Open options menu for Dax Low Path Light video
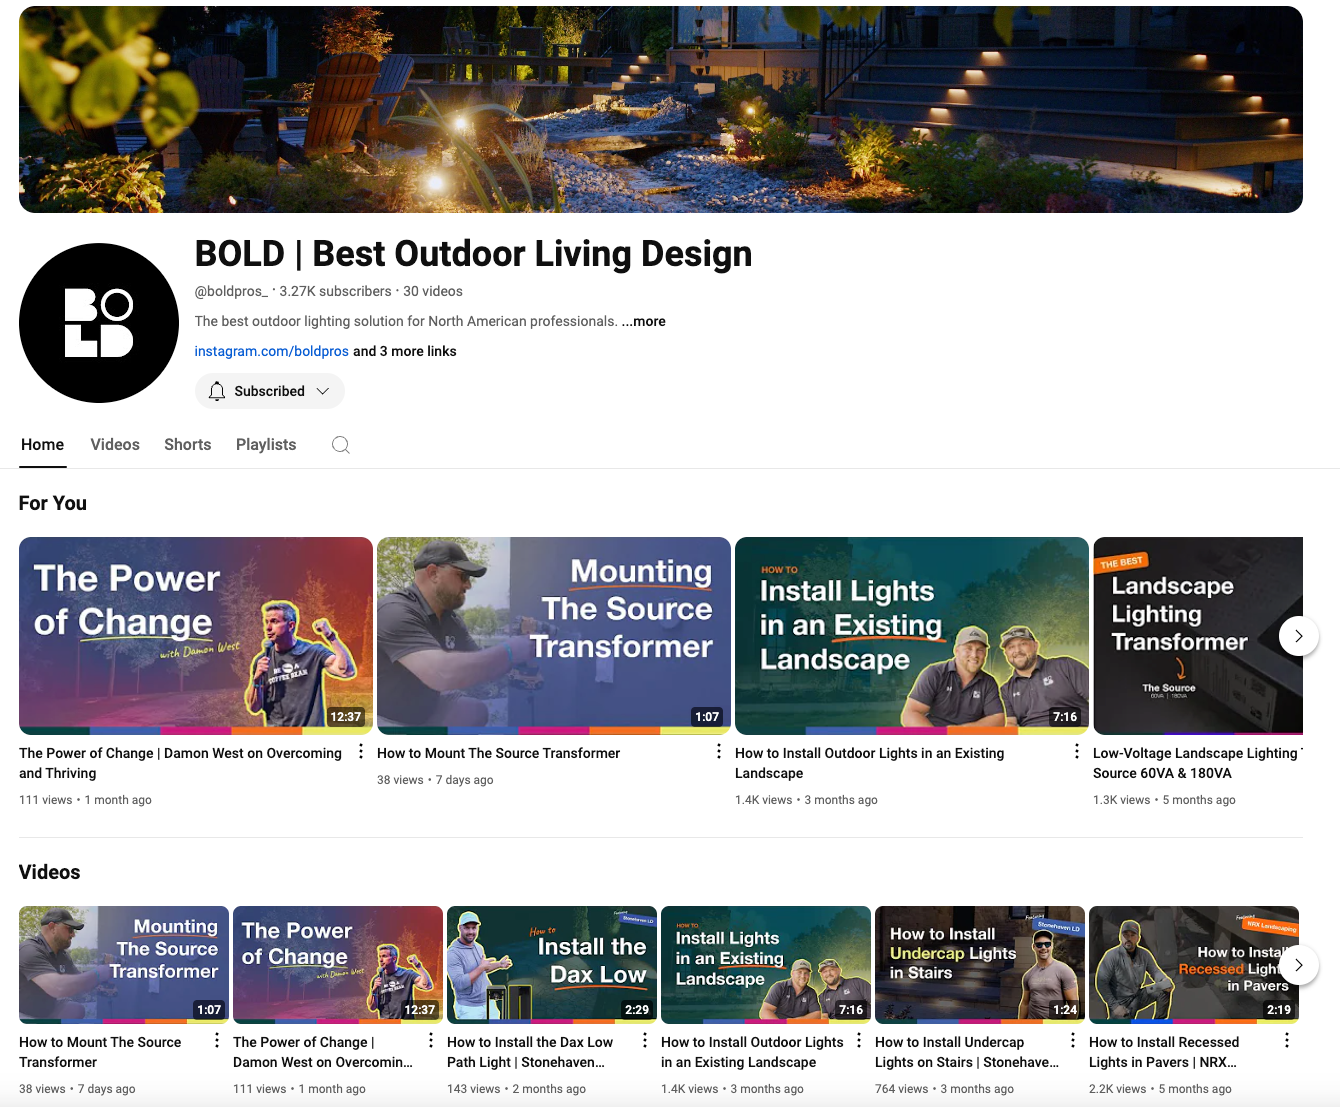The height and width of the screenshot is (1107, 1340). pos(645,1040)
